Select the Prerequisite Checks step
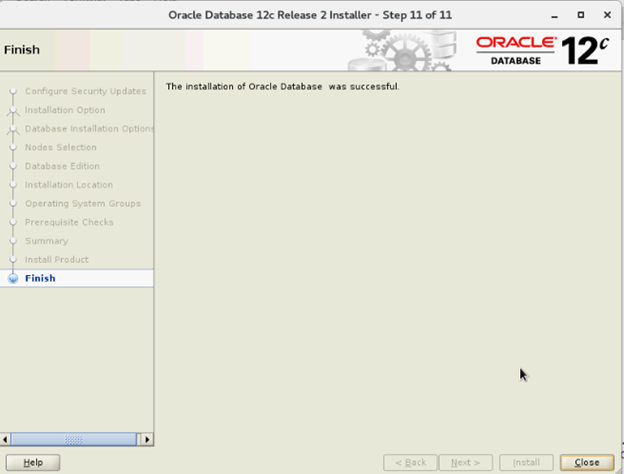This screenshot has width=624, height=474. click(x=69, y=222)
